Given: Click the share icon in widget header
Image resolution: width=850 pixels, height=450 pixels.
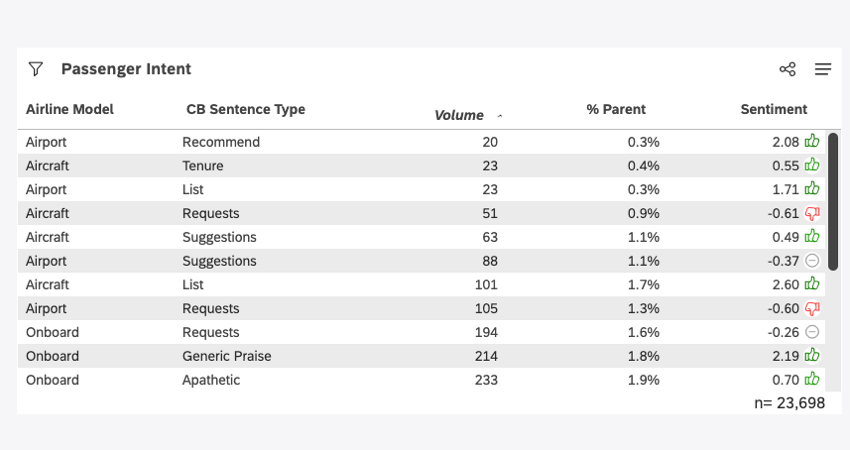Looking at the screenshot, I should (x=787, y=69).
